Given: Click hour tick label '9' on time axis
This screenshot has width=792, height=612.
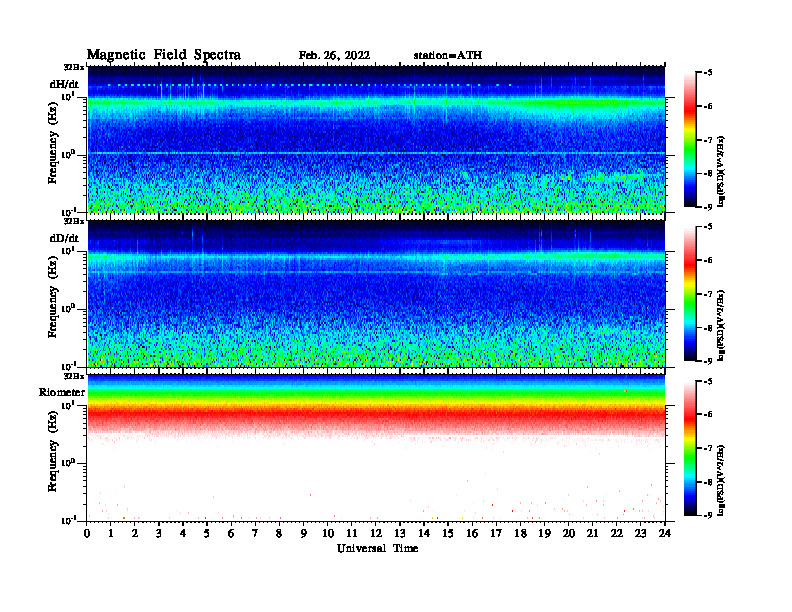Looking at the screenshot, I should tap(304, 533).
